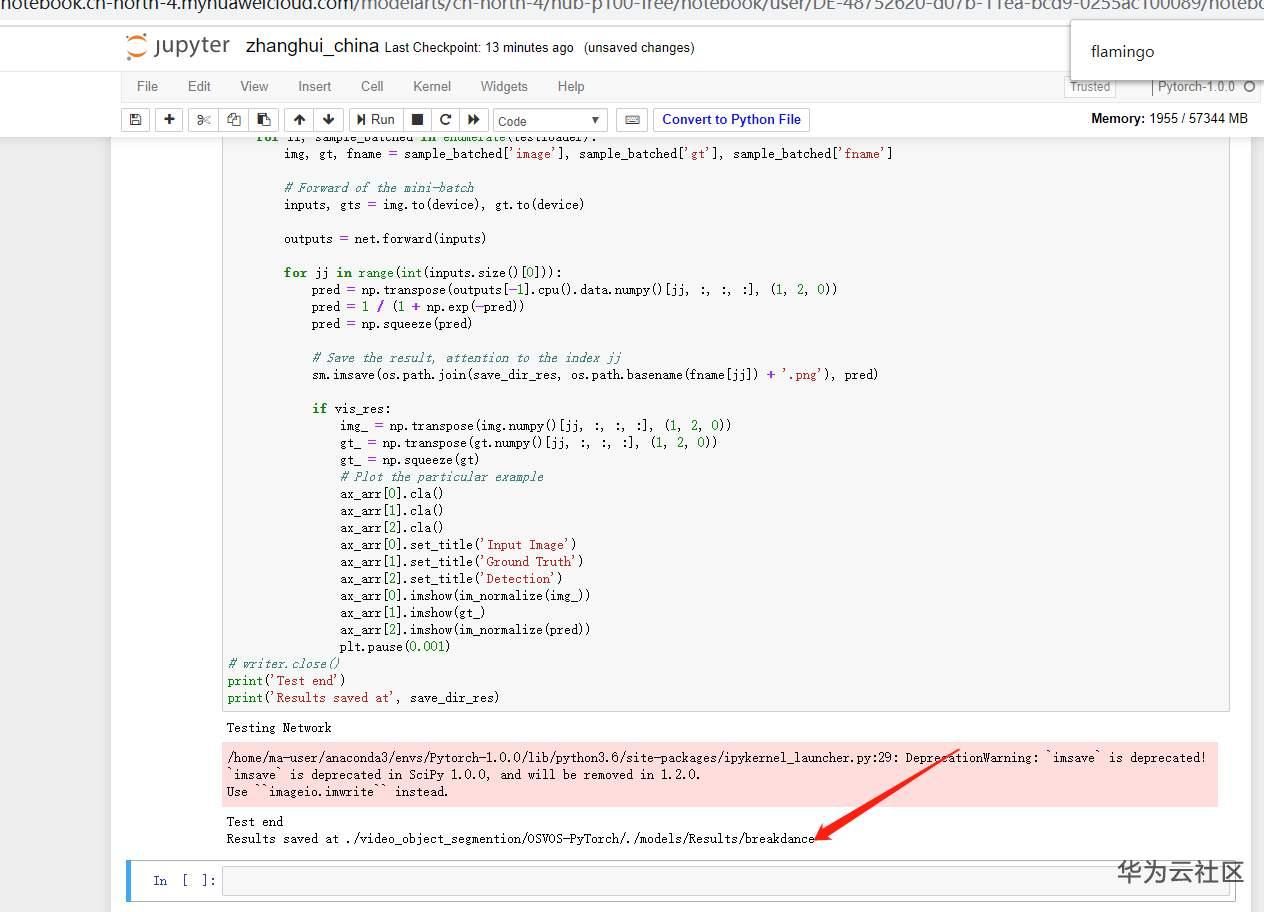The height and width of the screenshot is (912, 1264).
Task: Focus the empty input cell
Action: [x=728, y=881]
